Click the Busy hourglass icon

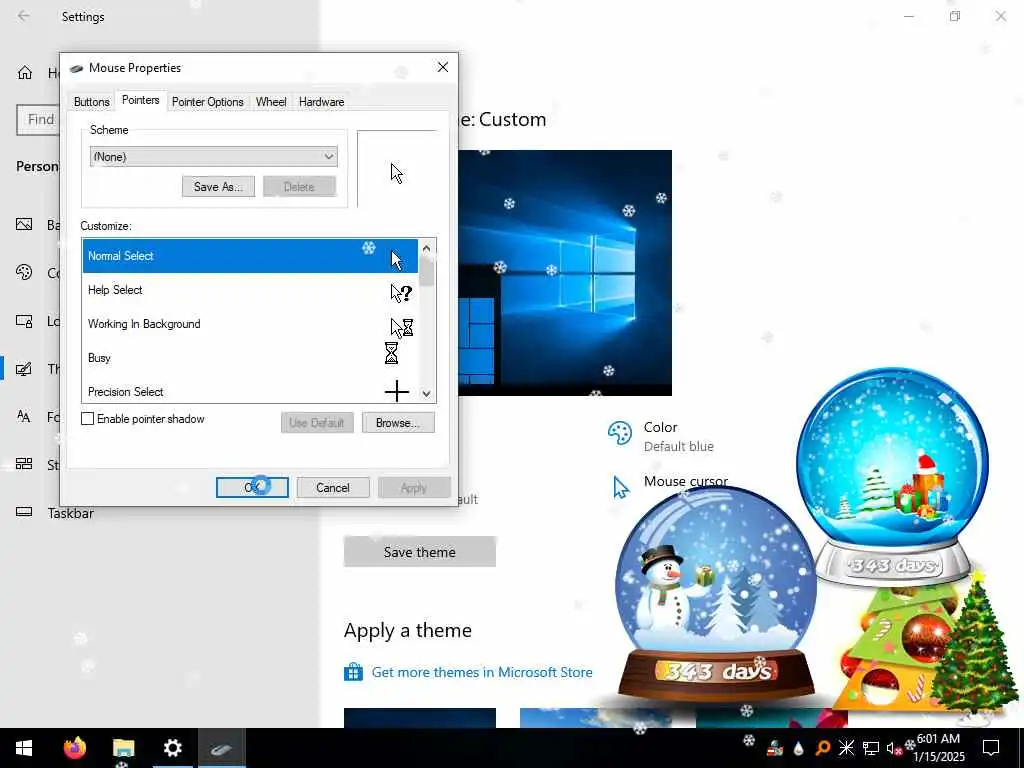tap(391, 353)
